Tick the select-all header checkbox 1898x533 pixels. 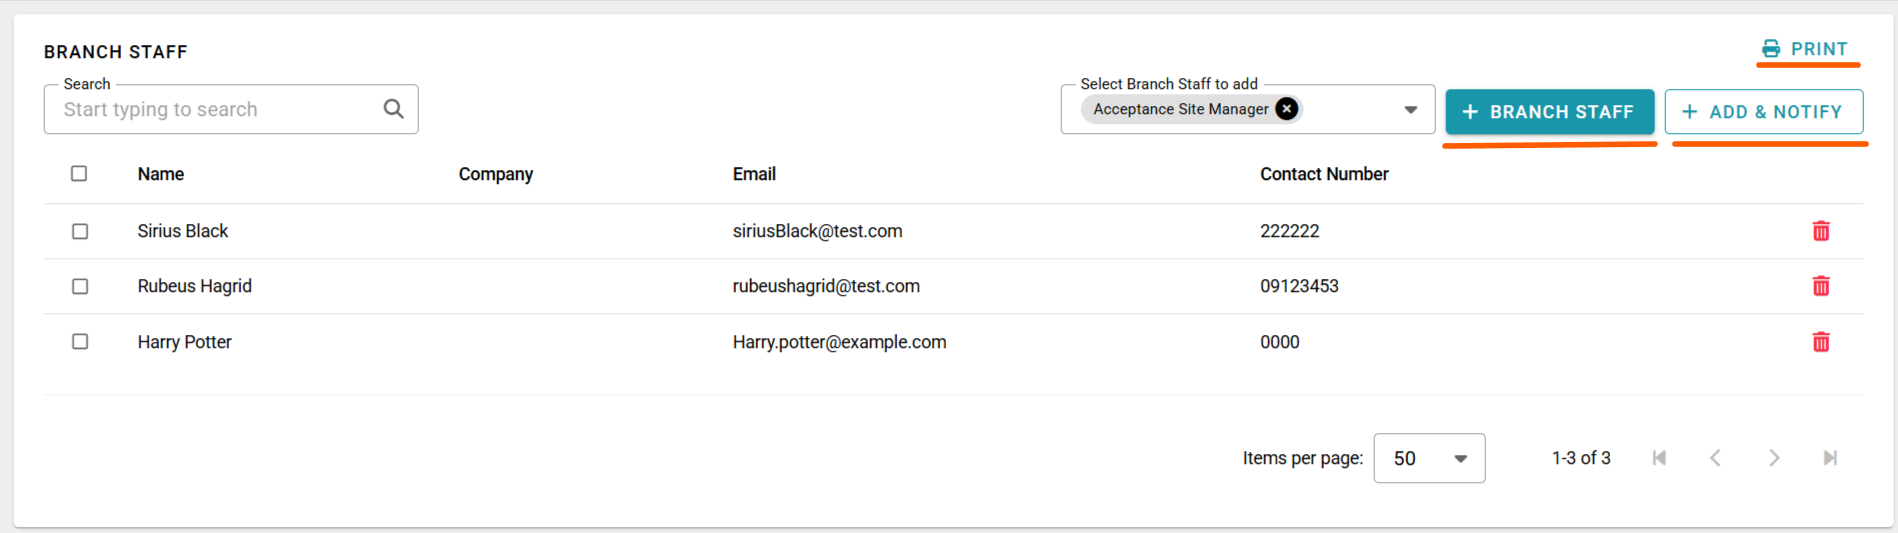pyautogui.click(x=79, y=174)
